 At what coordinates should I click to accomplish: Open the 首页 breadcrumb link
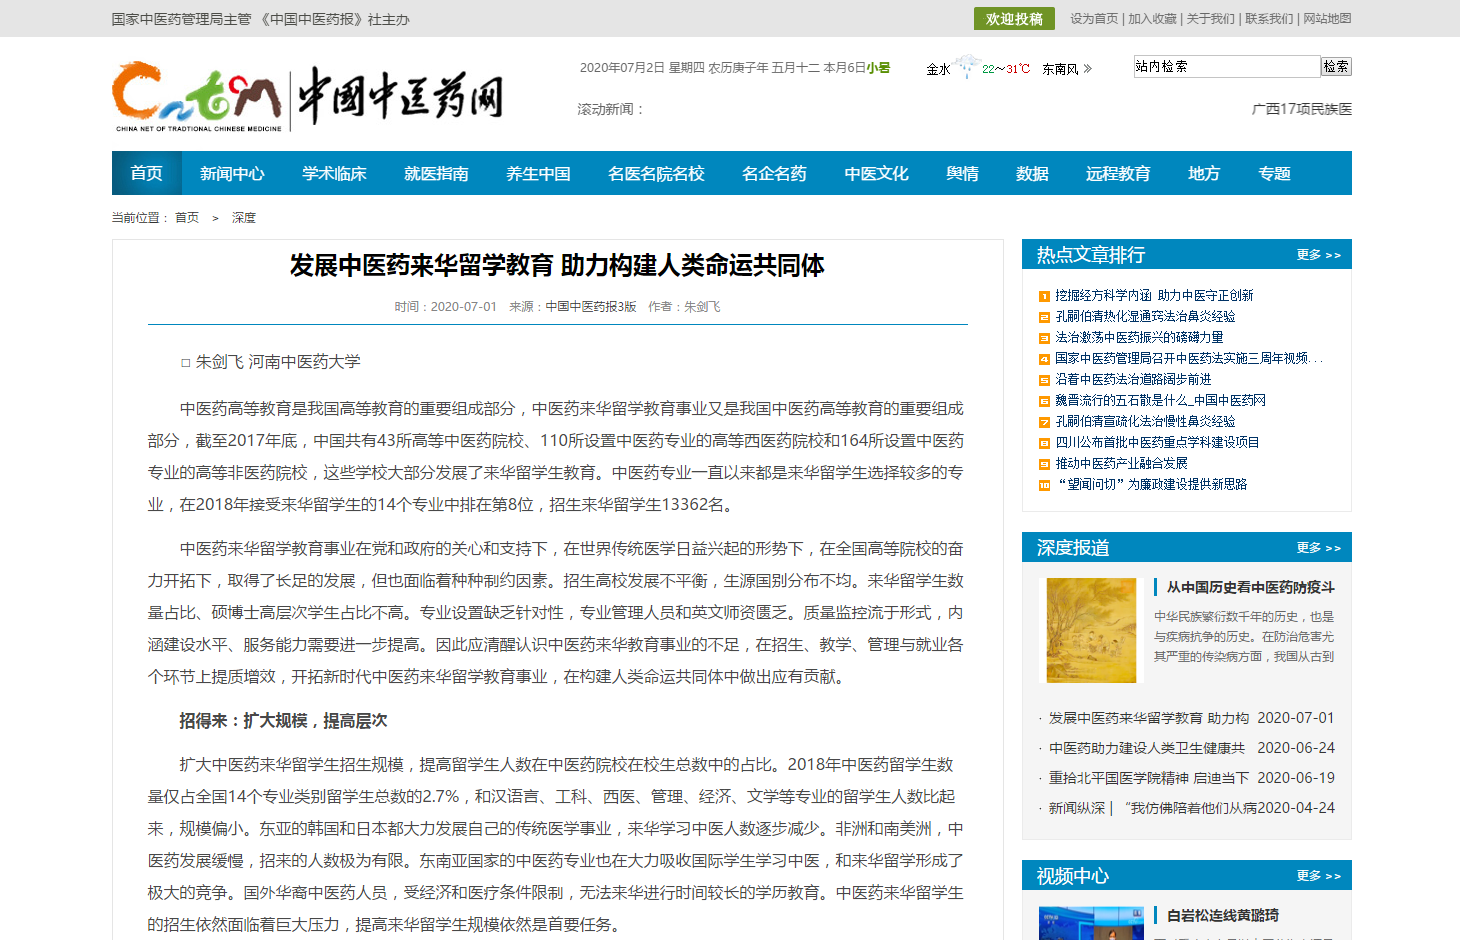pos(187,218)
